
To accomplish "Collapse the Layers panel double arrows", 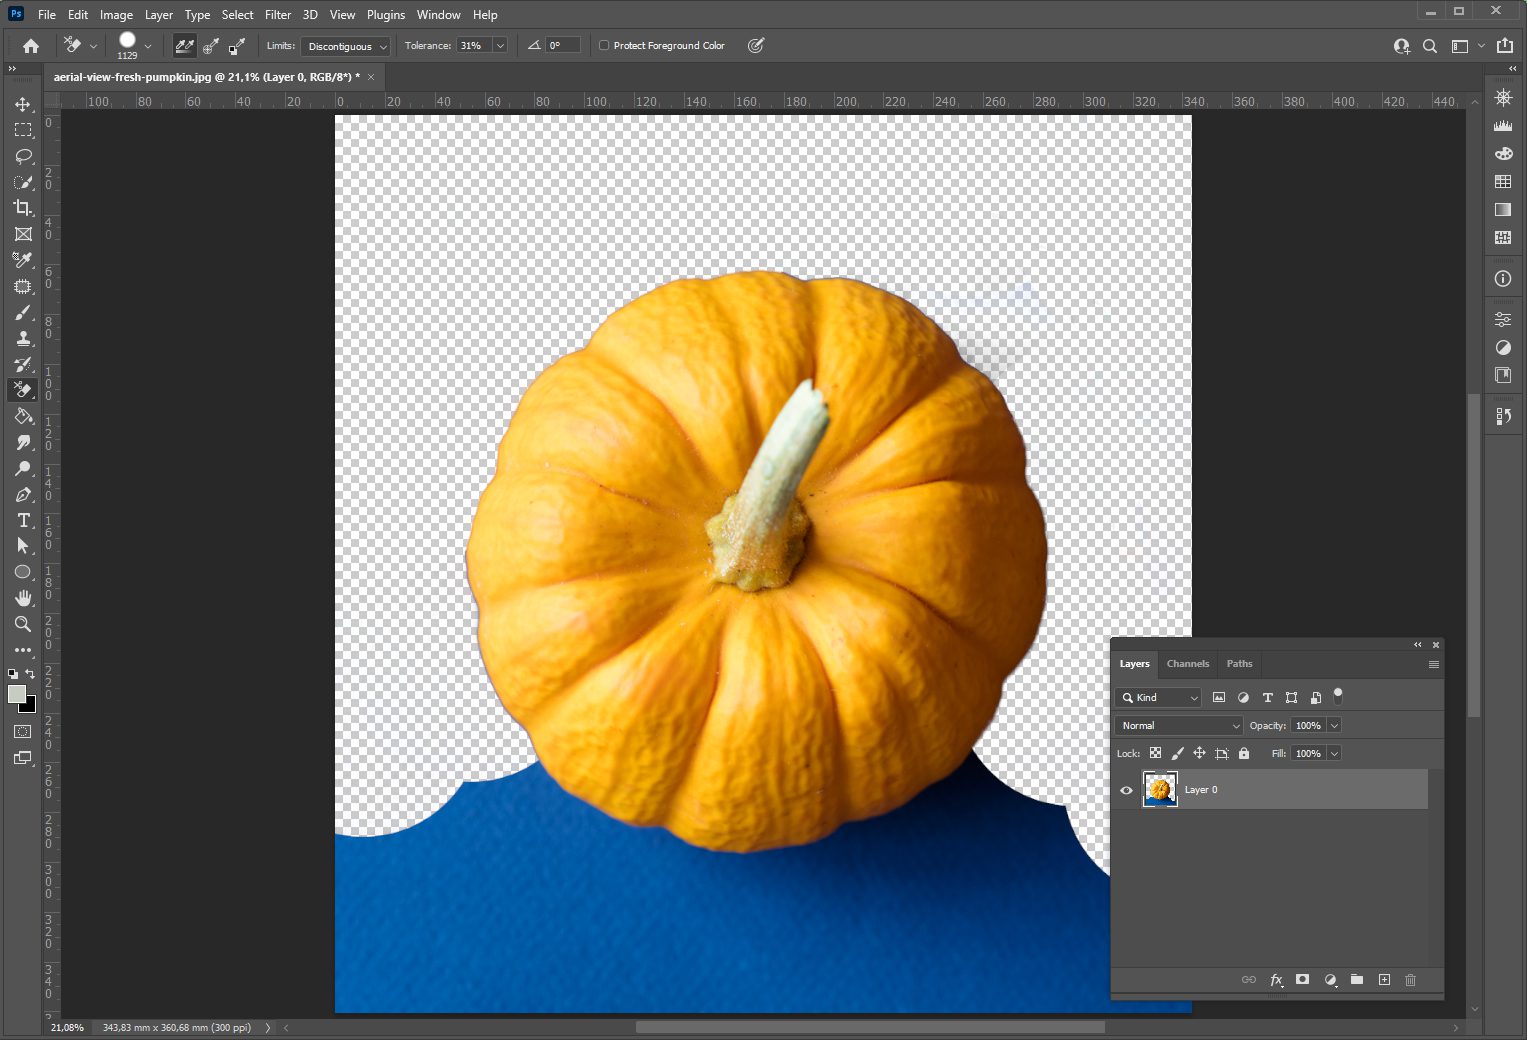I will [x=1417, y=645].
